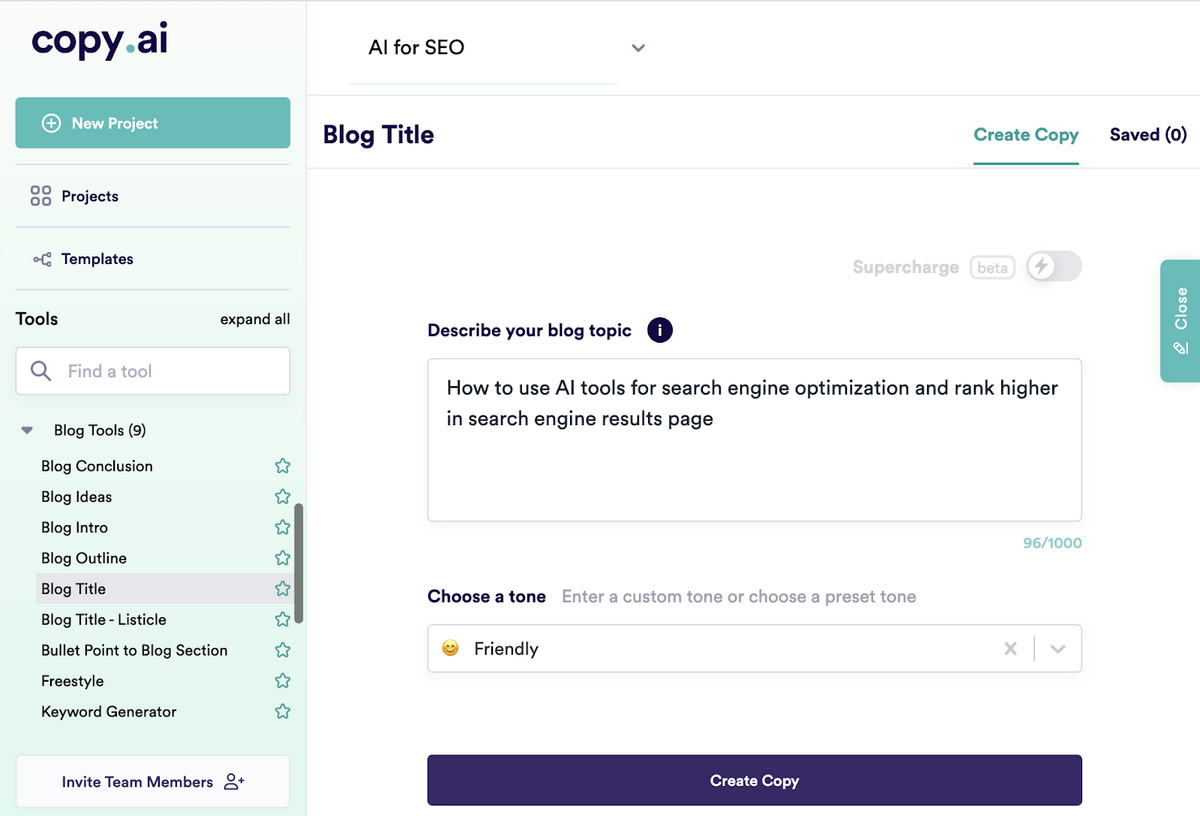
Task: Start a New Project
Action: (152, 122)
